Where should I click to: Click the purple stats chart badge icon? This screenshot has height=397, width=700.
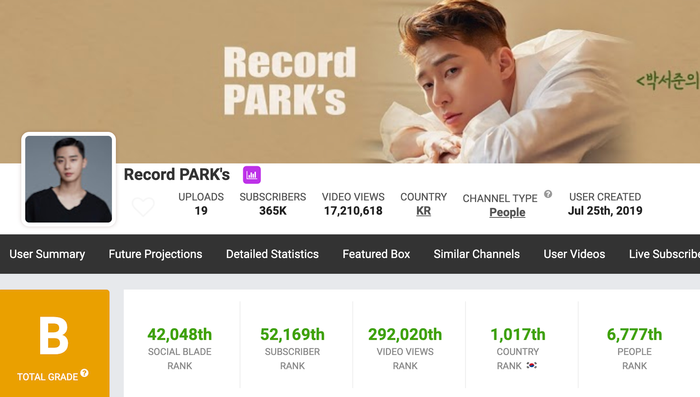click(252, 175)
